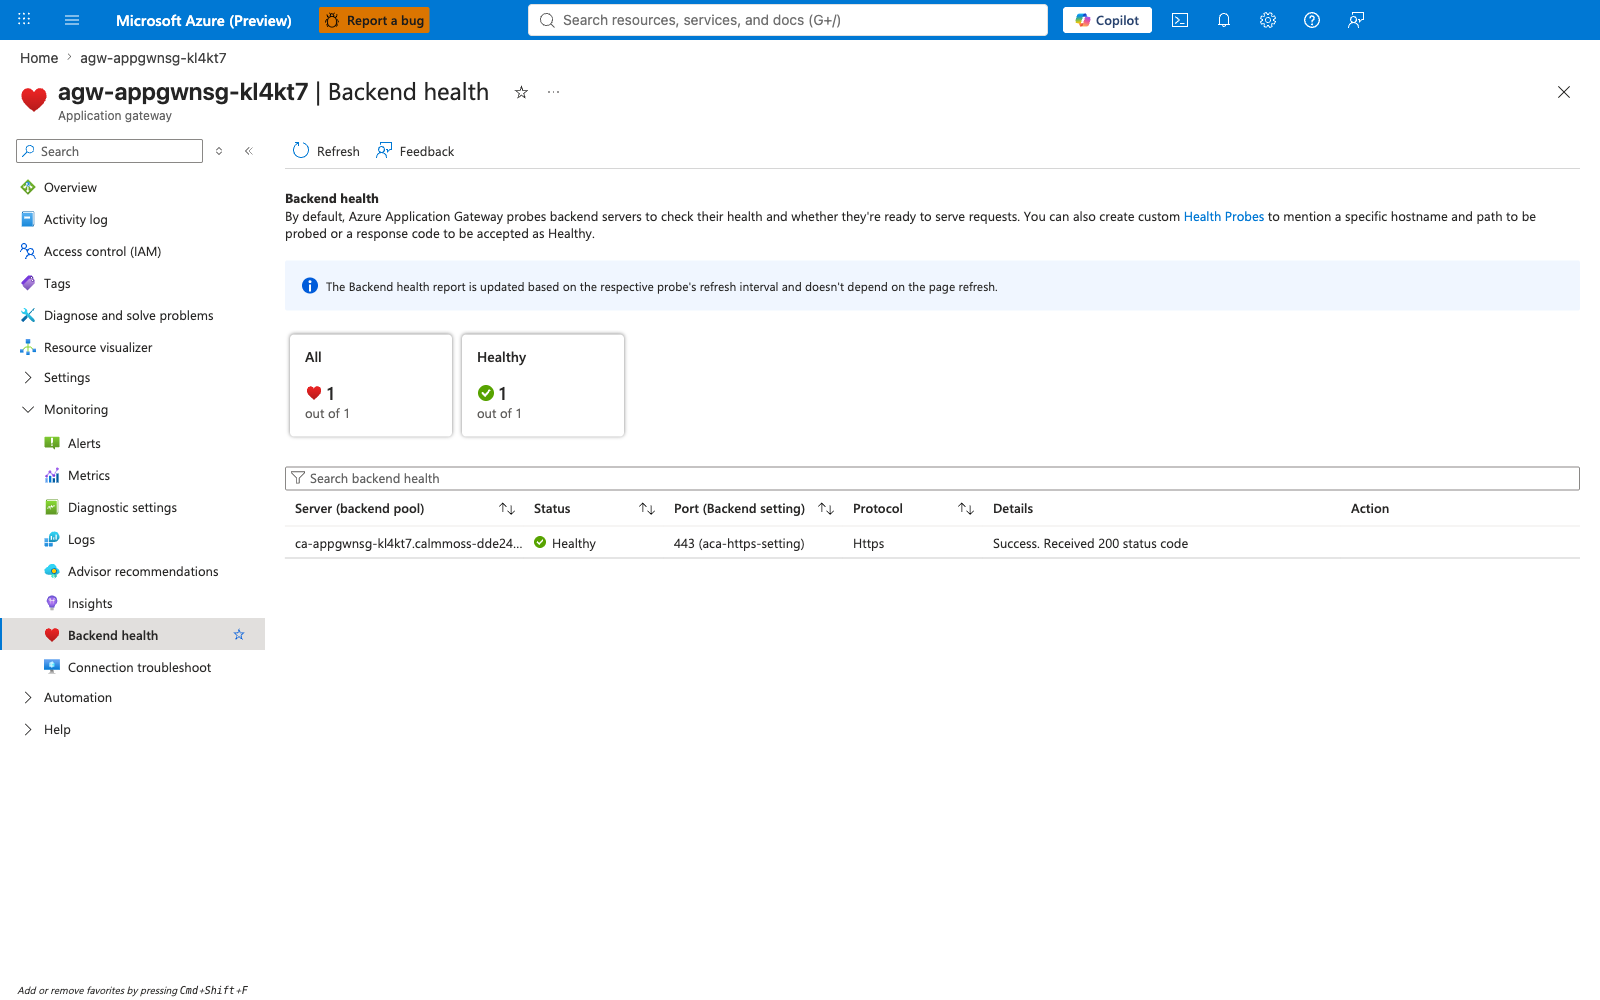Image resolution: width=1600 pixels, height=1000 pixels.
Task: Click the global search resources field
Action: (788, 20)
